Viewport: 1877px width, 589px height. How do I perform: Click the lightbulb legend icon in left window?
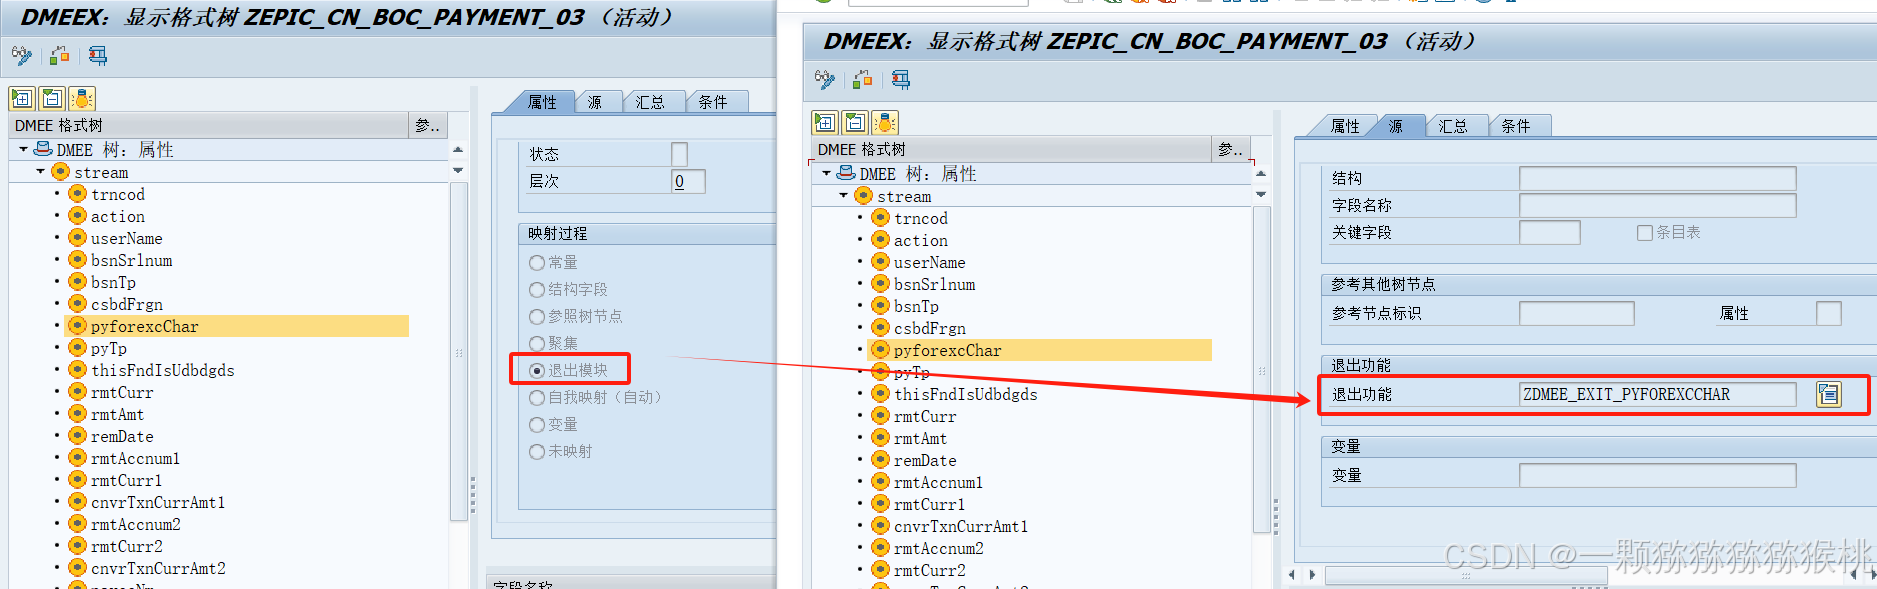(x=82, y=98)
